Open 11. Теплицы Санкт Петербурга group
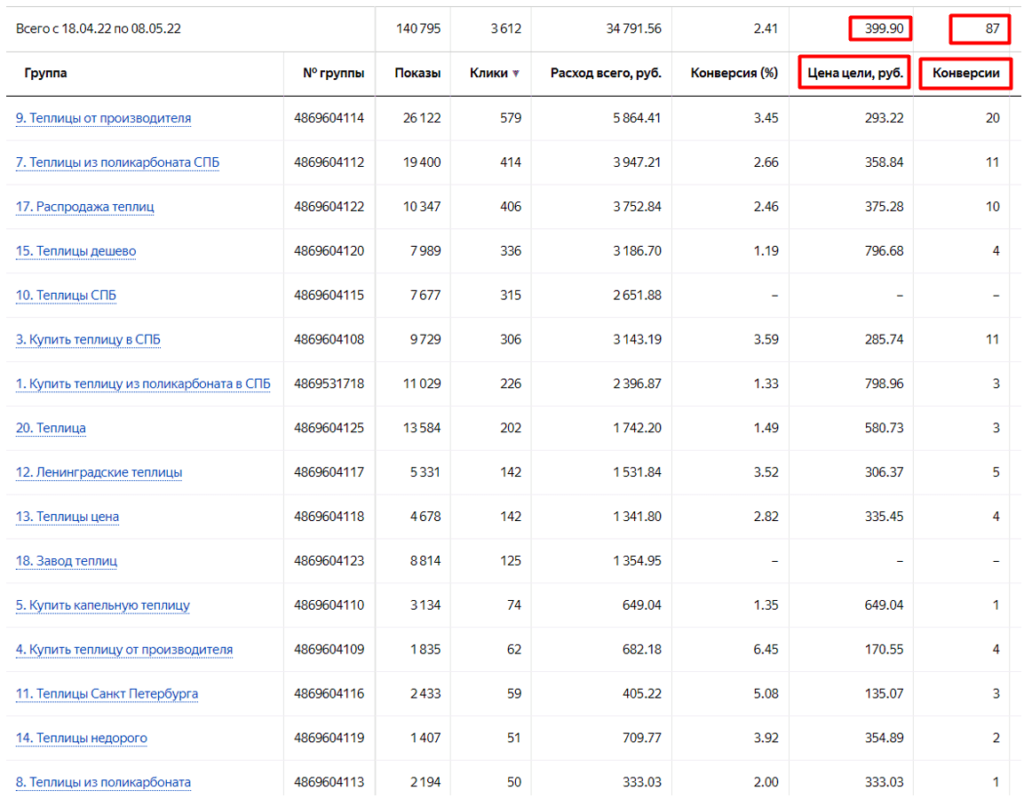This screenshot has height=806, width=1024. (106, 694)
